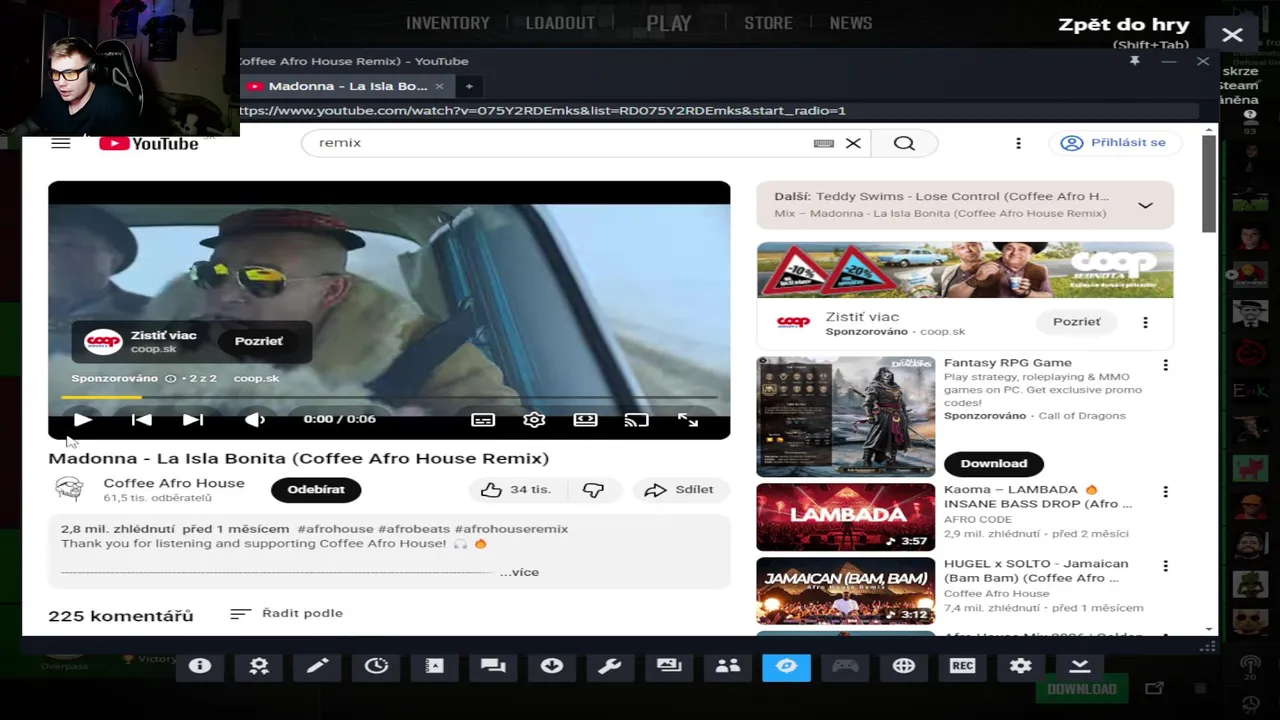
Task: Enter full screen on the player
Action: click(688, 420)
